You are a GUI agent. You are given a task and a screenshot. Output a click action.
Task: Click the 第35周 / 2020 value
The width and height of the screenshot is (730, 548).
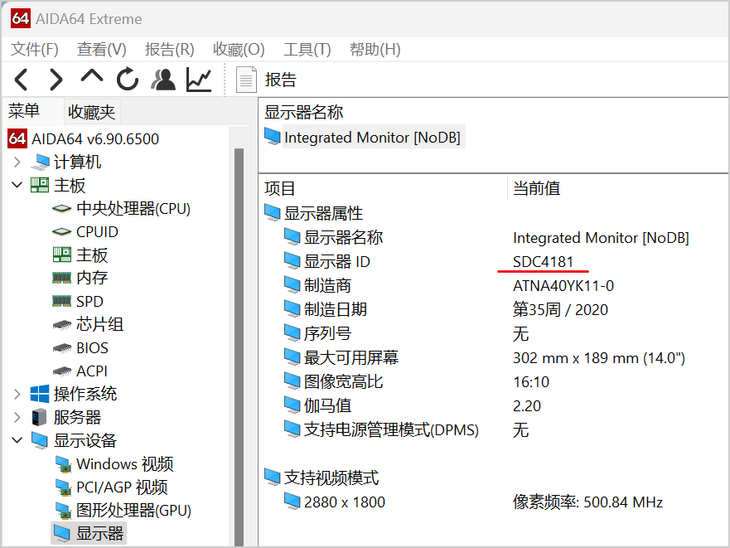[x=561, y=310]
